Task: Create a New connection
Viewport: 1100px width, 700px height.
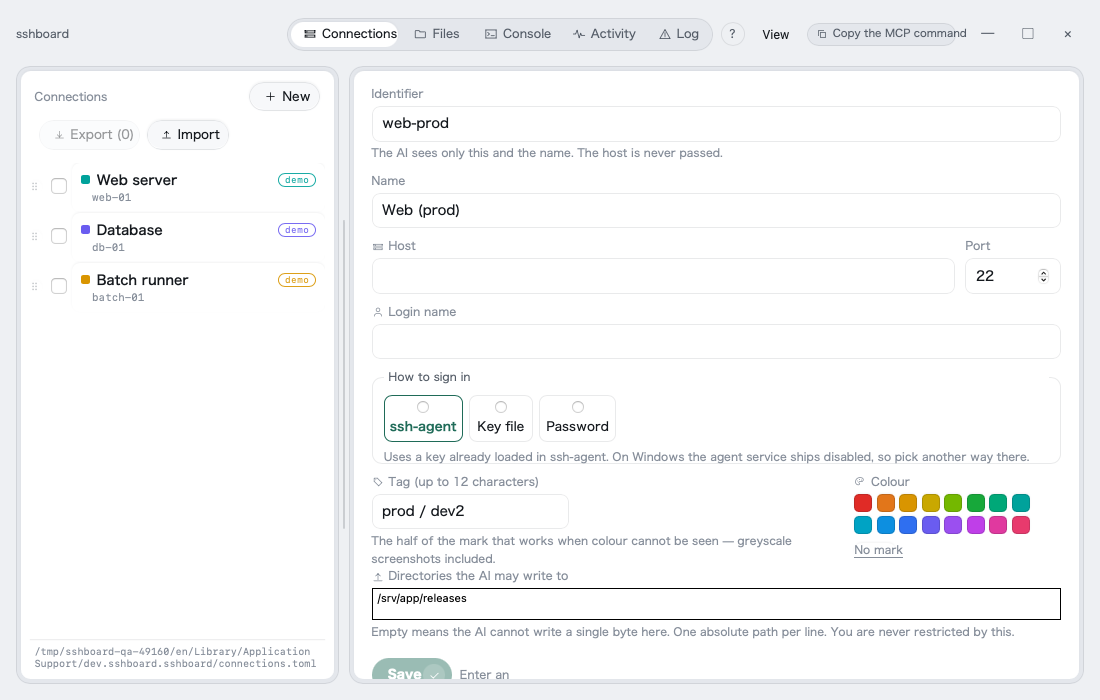Action: tap(285, 97)
